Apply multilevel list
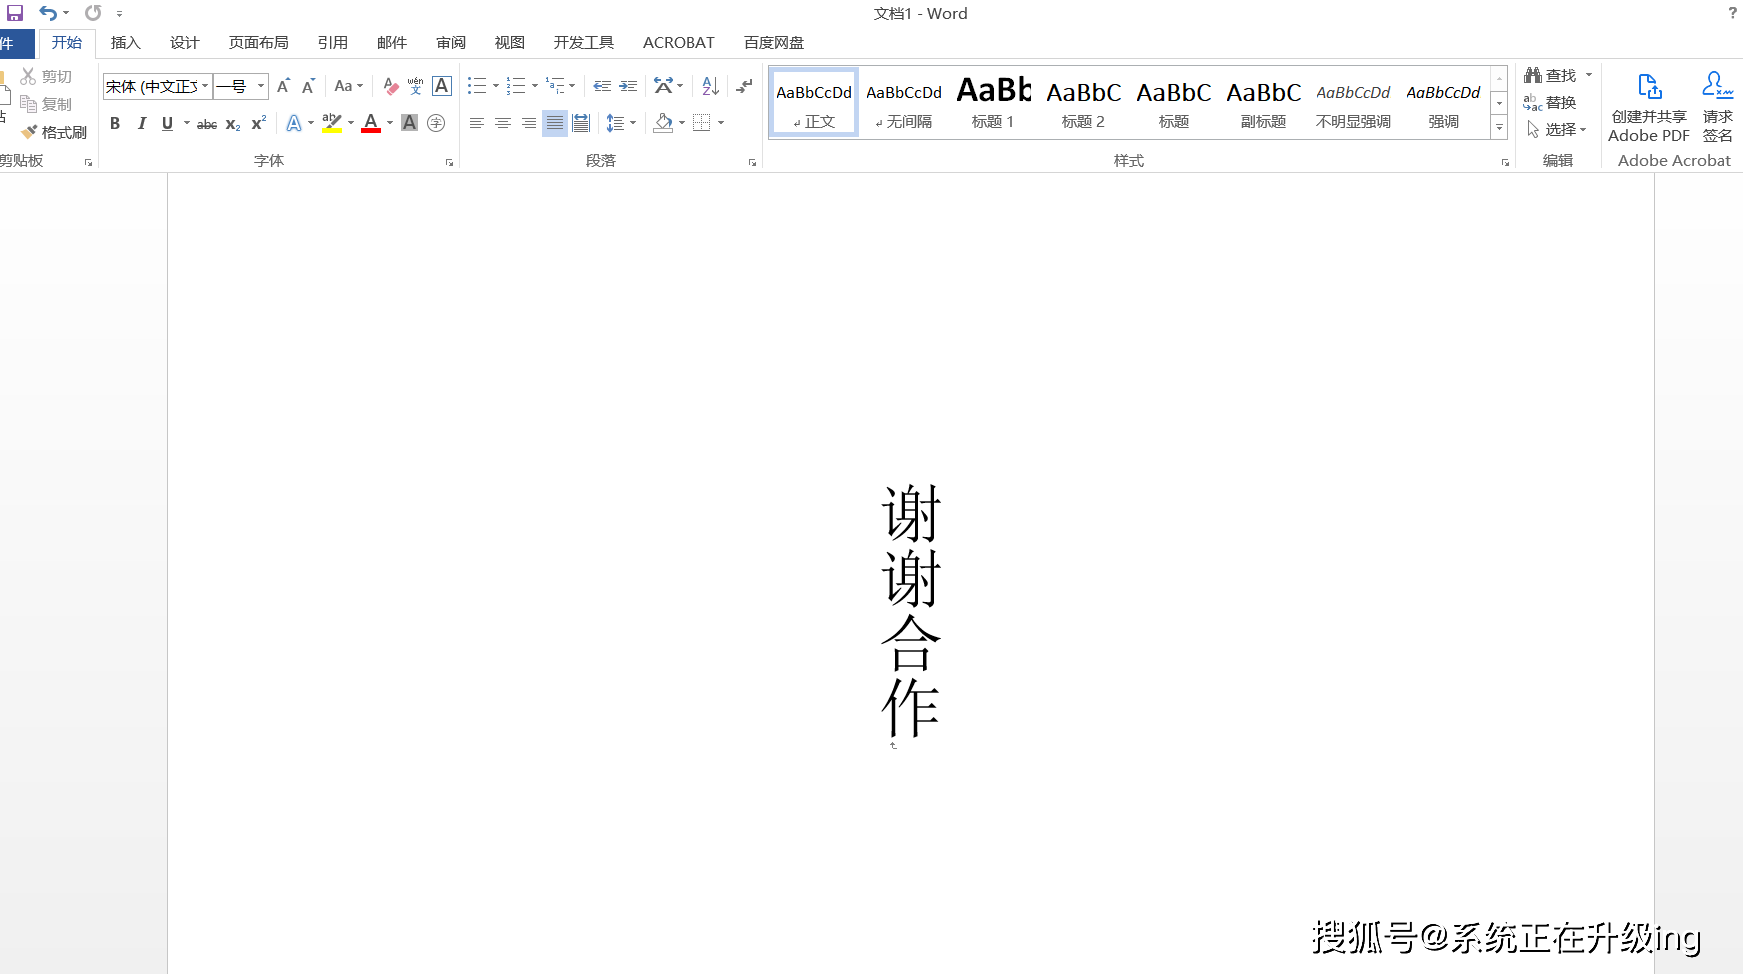The image size is (1743, 974). pyautogui.click(x=555, y=87)
